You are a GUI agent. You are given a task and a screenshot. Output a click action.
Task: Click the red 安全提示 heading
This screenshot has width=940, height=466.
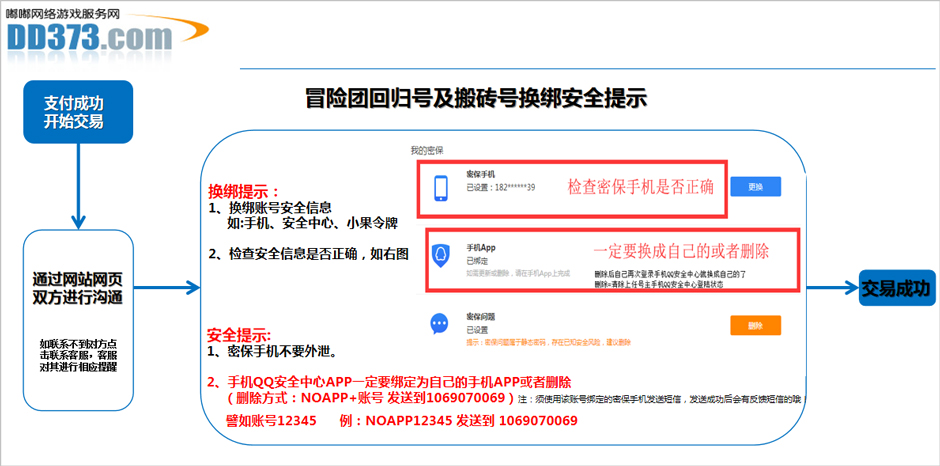click(x=239, y=335)
